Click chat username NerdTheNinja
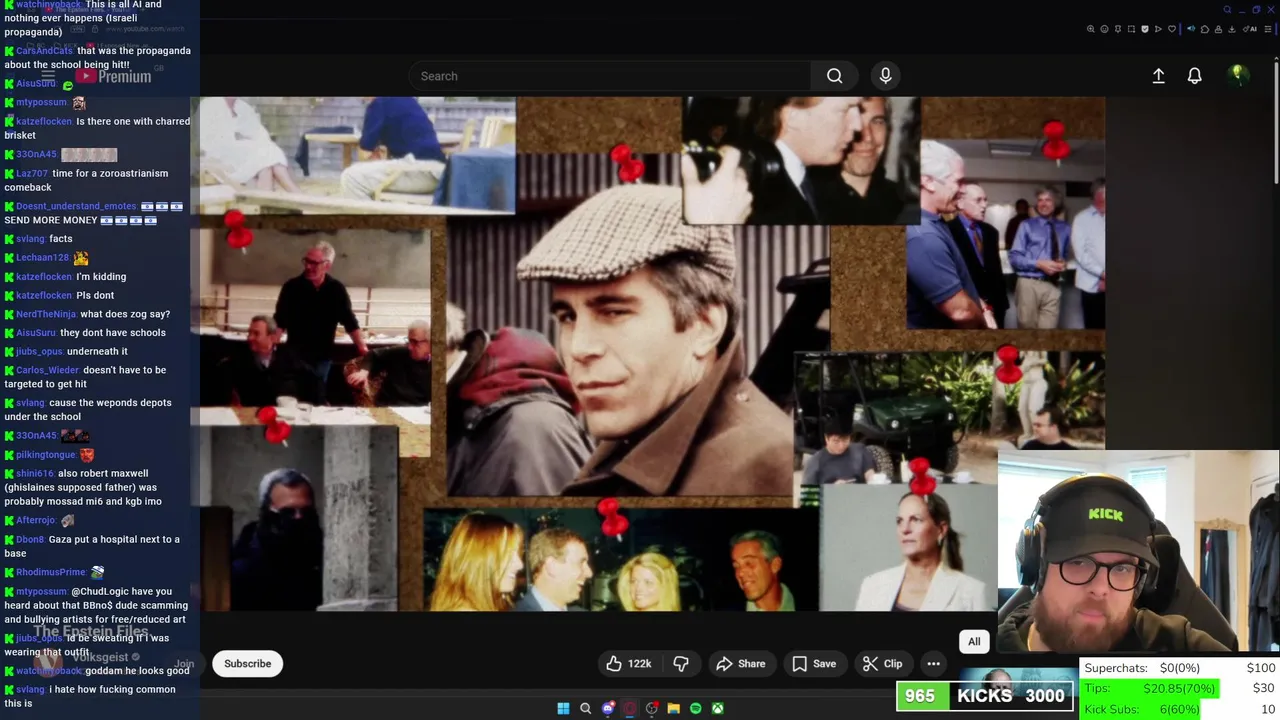Image resolution: width=1280 pixels, height=720 pixels. tap(46, 314)
